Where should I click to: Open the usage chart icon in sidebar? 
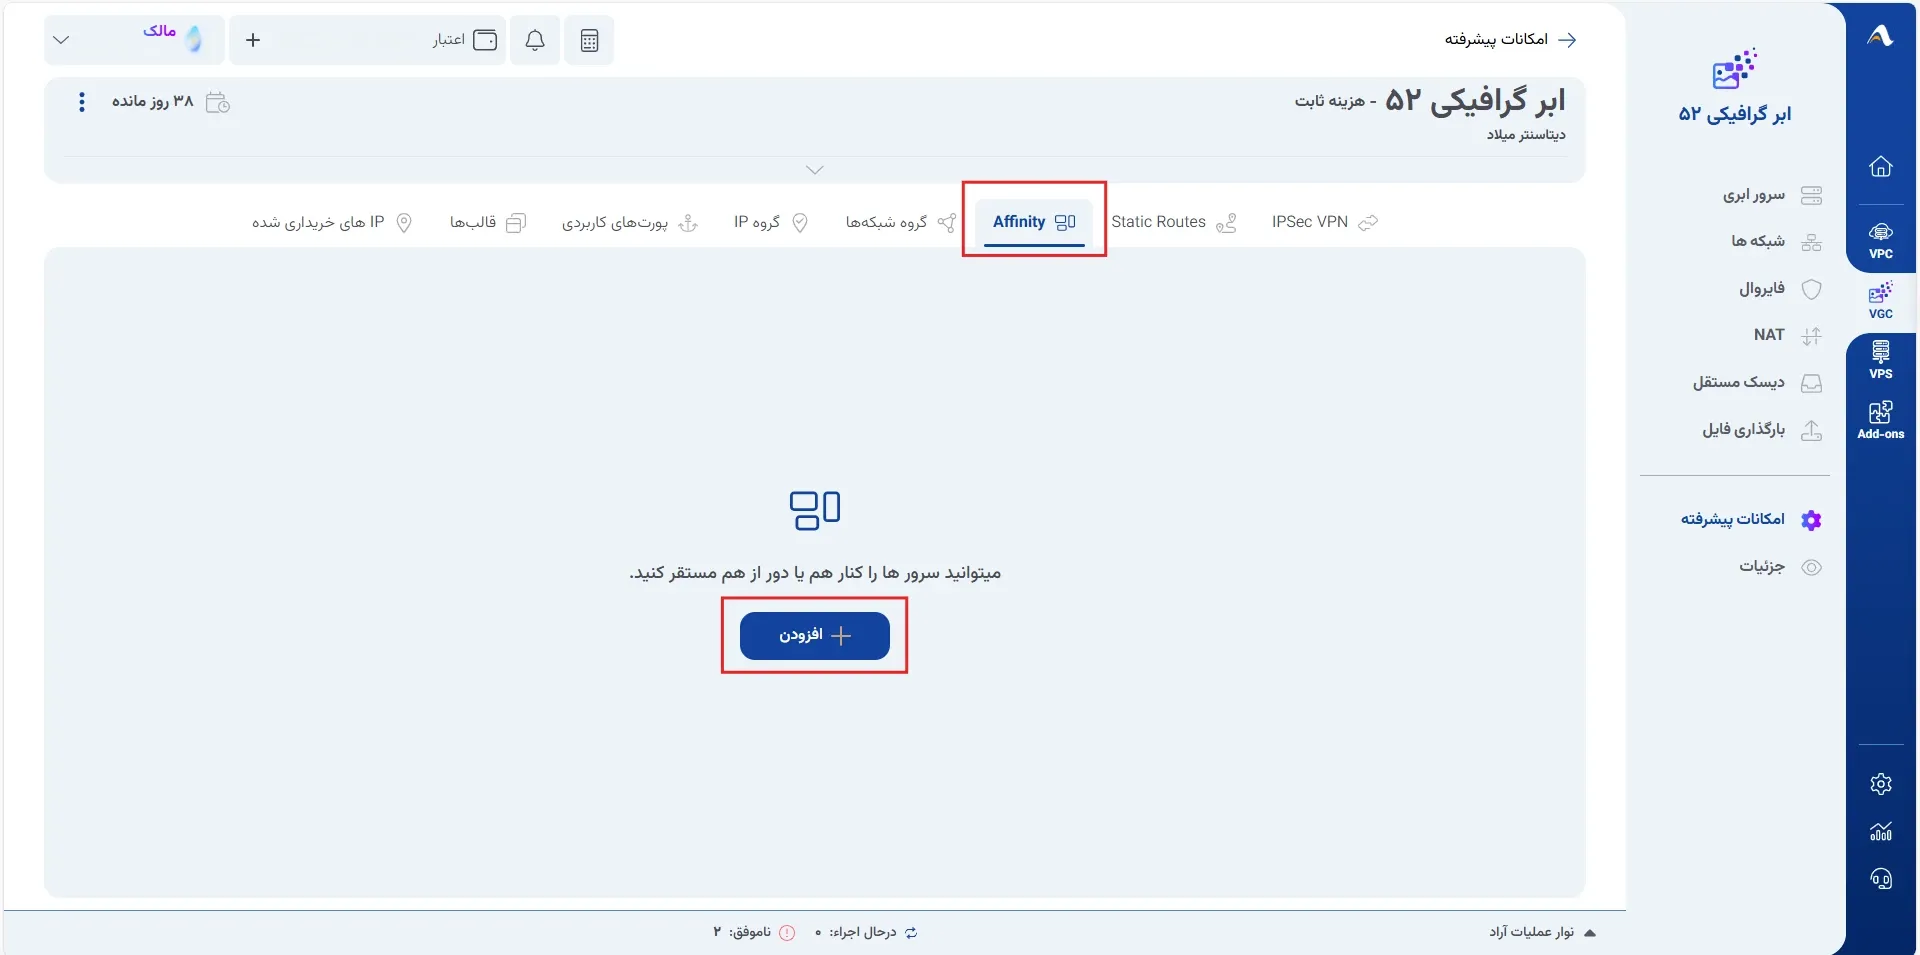(1880, 832)
